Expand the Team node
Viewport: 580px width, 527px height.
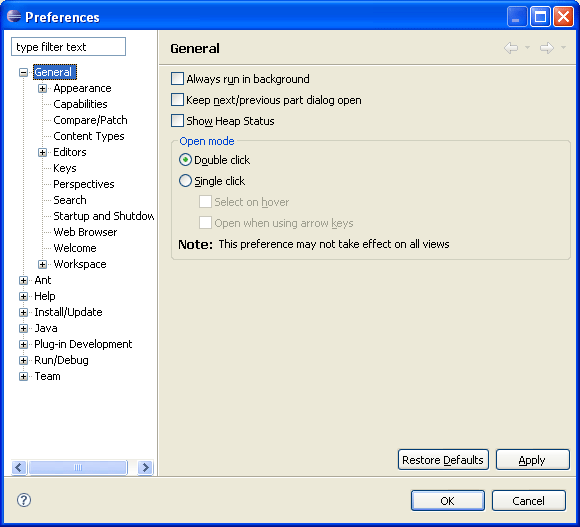[23, 376]
